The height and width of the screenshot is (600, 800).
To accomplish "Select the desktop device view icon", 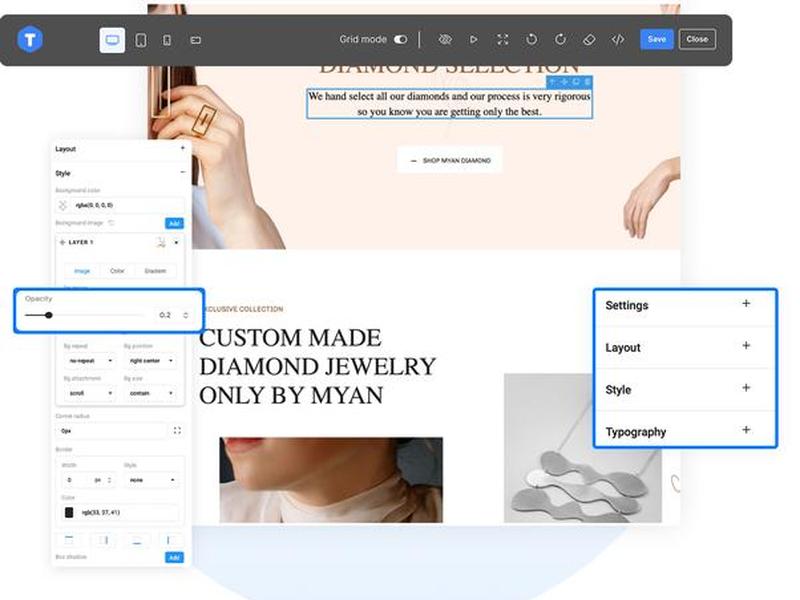I will (x=112, y=40).
